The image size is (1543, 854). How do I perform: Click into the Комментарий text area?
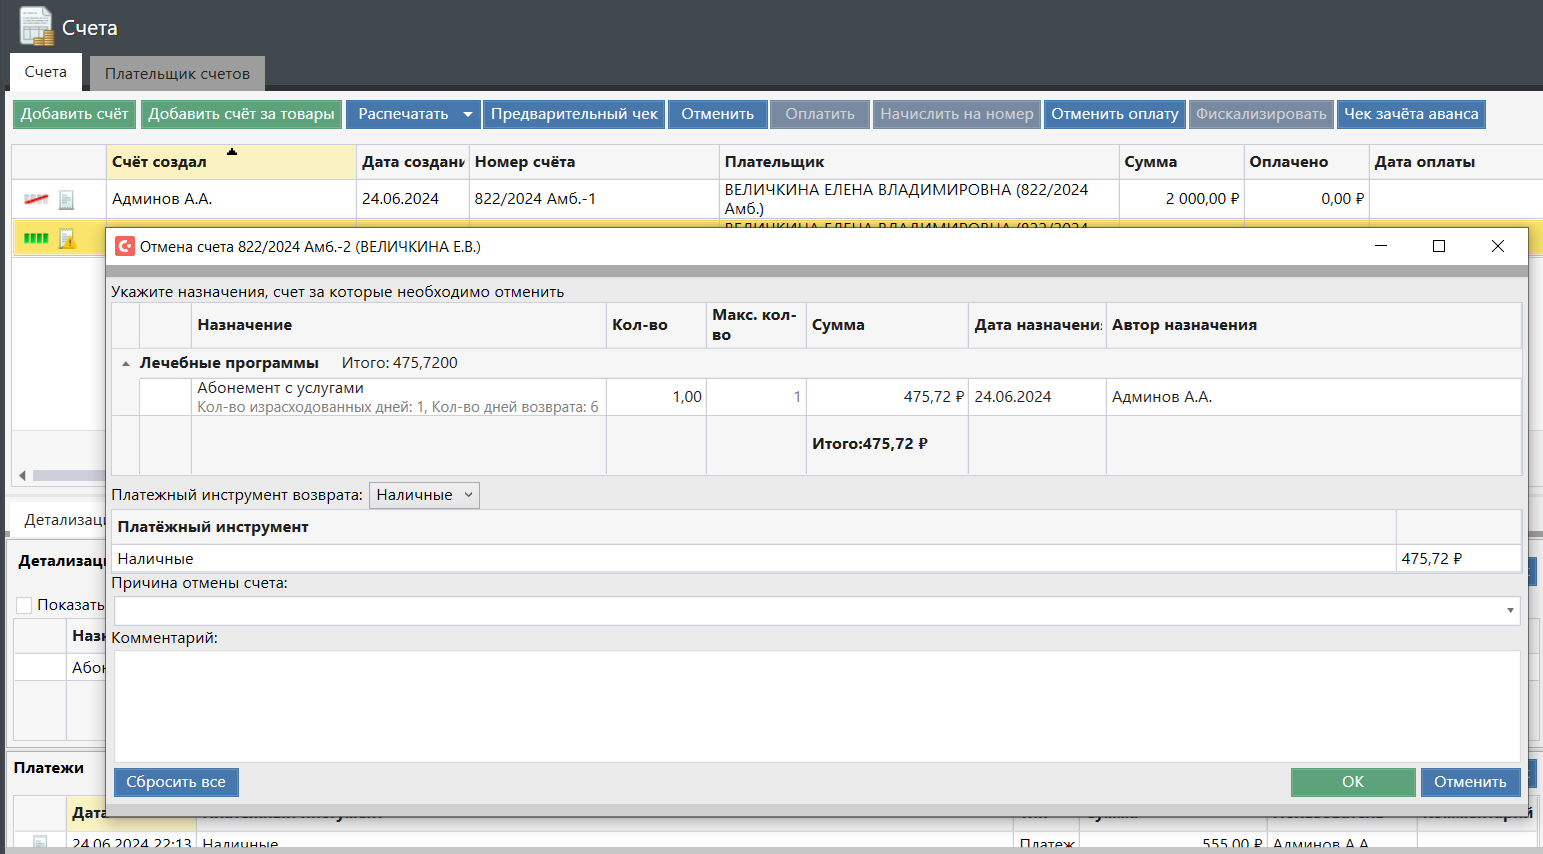(816, 705)
